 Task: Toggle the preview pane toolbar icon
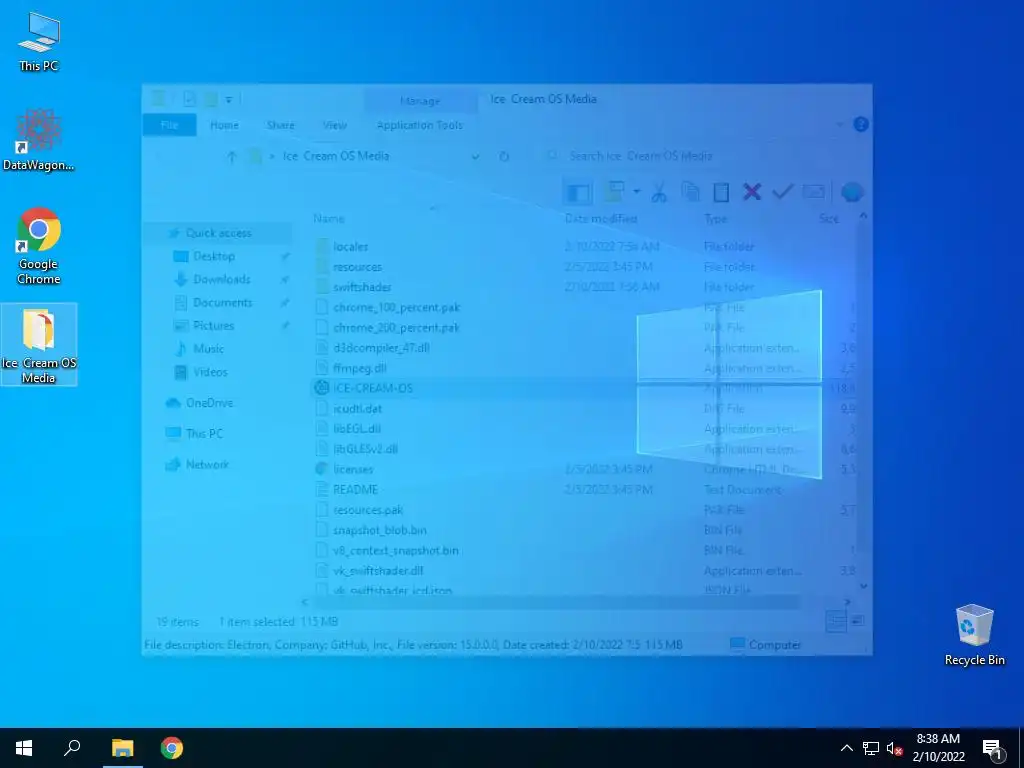578,193
